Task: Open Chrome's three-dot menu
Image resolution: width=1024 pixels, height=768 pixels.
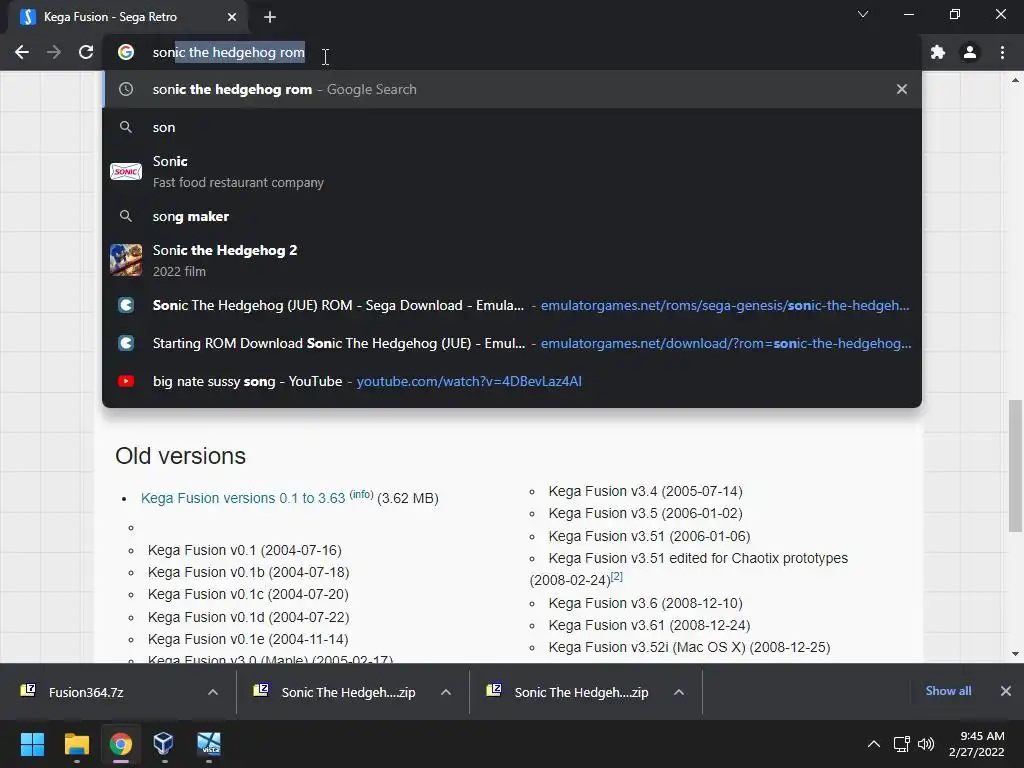Action: tap(1002, 52)
